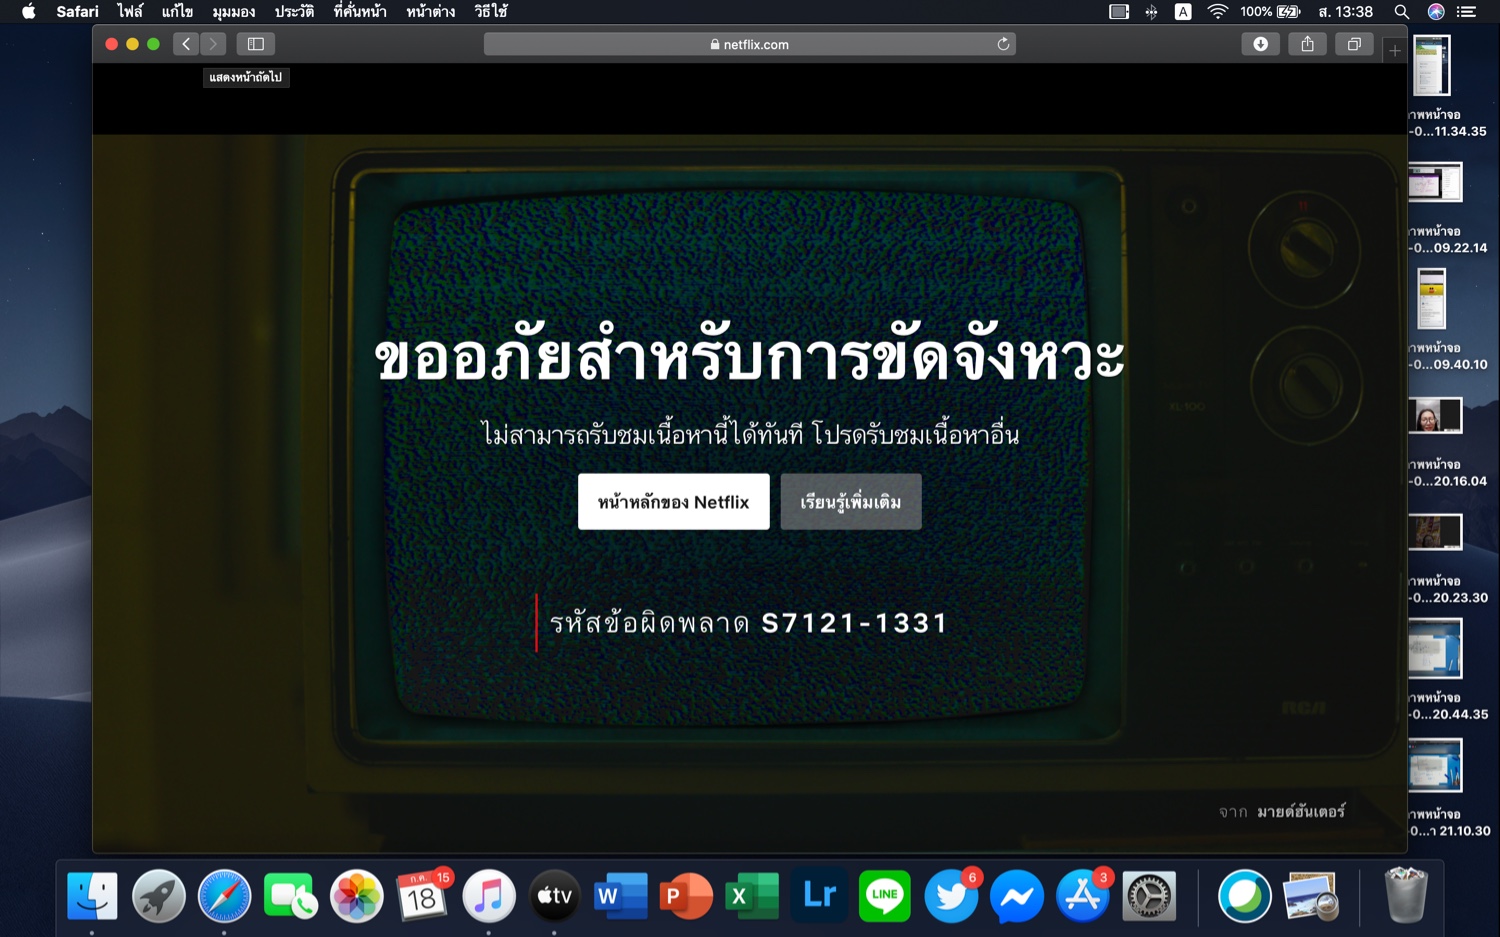Open Photos from the Dock
The image size is (1500, 937).
[x=356, y=896]
